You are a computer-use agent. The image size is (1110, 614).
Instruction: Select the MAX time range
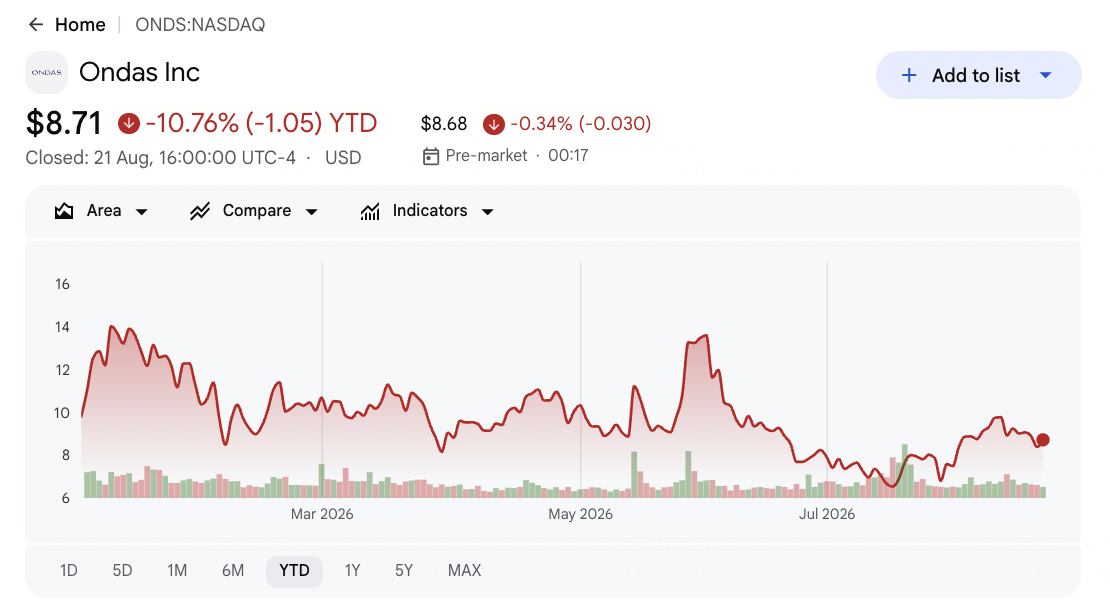click(x=464, y=571)
